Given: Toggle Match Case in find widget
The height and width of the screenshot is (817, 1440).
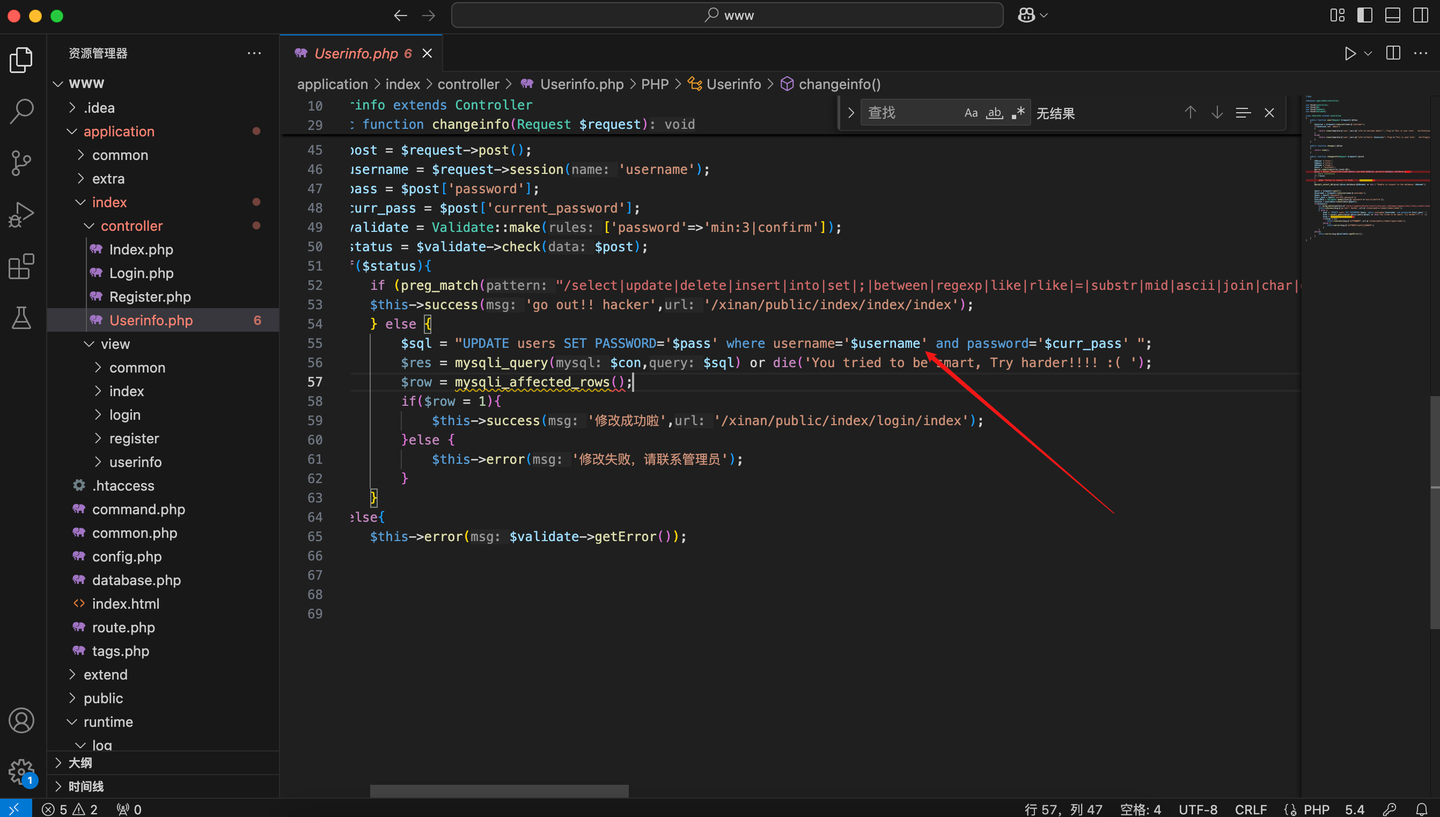Looking at the screenshot, I should tap(970, 113).
